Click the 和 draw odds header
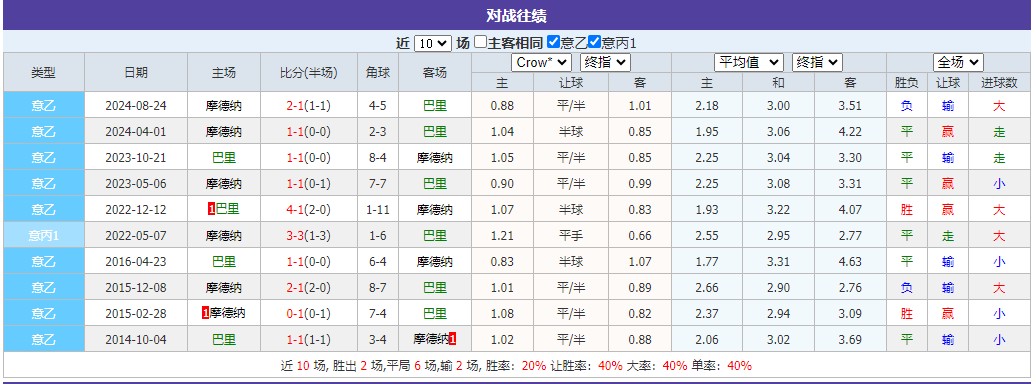Screen dimensions: 1036x384 778,83
